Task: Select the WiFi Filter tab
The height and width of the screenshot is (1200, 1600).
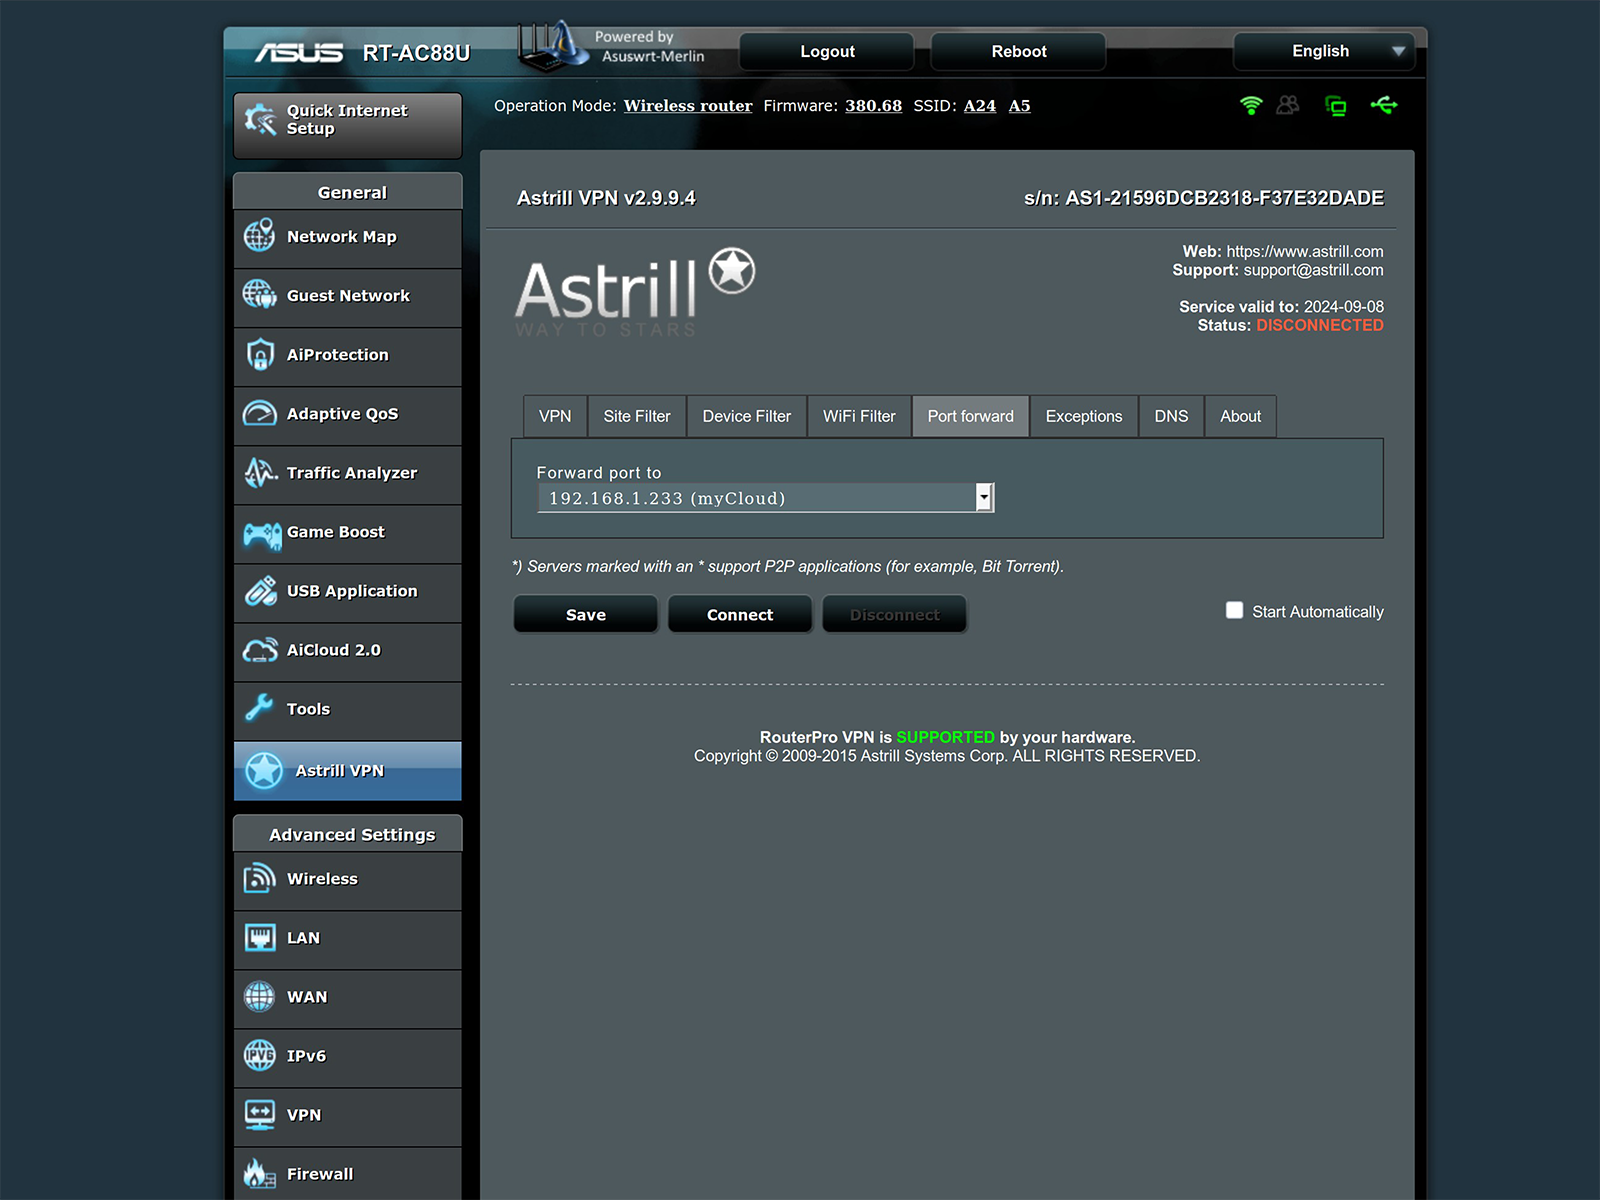Action: 860,416
